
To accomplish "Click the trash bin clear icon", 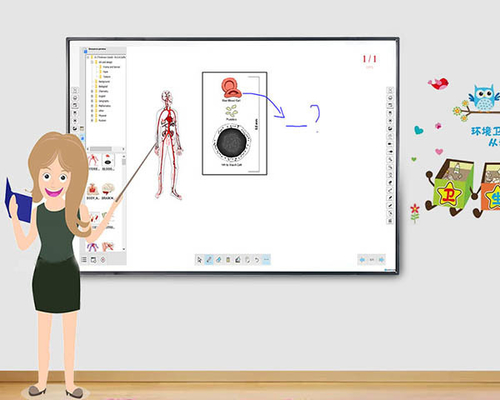I will point(228,260).
